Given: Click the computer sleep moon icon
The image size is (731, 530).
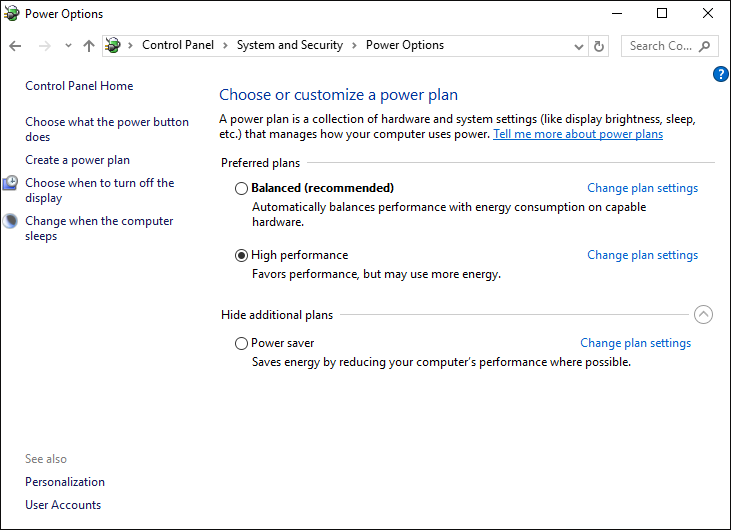Looking at the screenshot, I should 11,221.
